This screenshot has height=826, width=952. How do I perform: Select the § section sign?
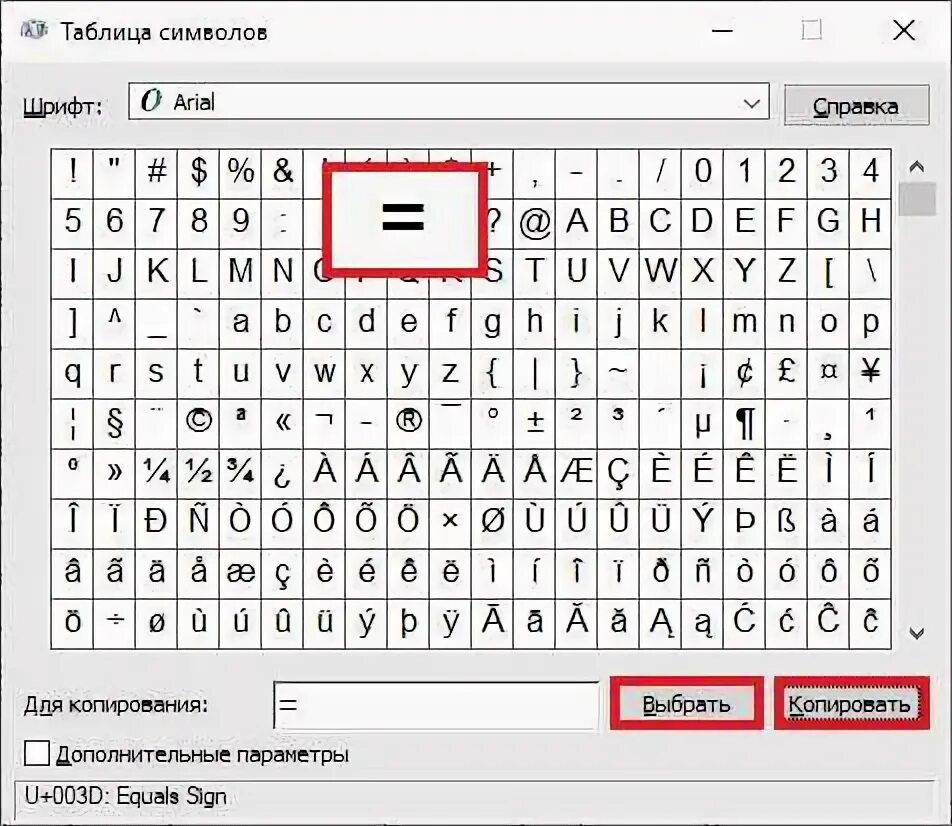click(x=114, y=424)
